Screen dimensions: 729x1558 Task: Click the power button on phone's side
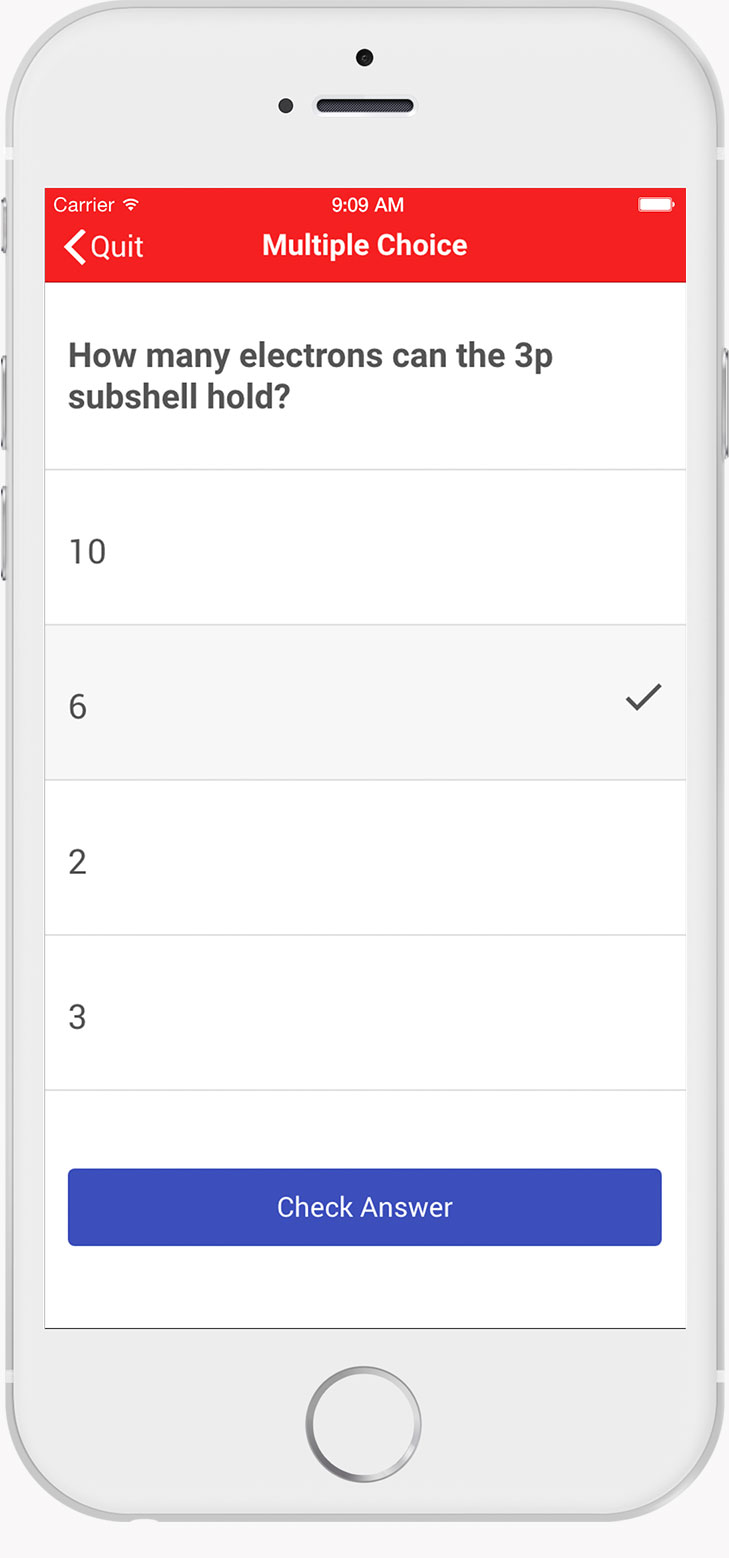tap(725, 405)
